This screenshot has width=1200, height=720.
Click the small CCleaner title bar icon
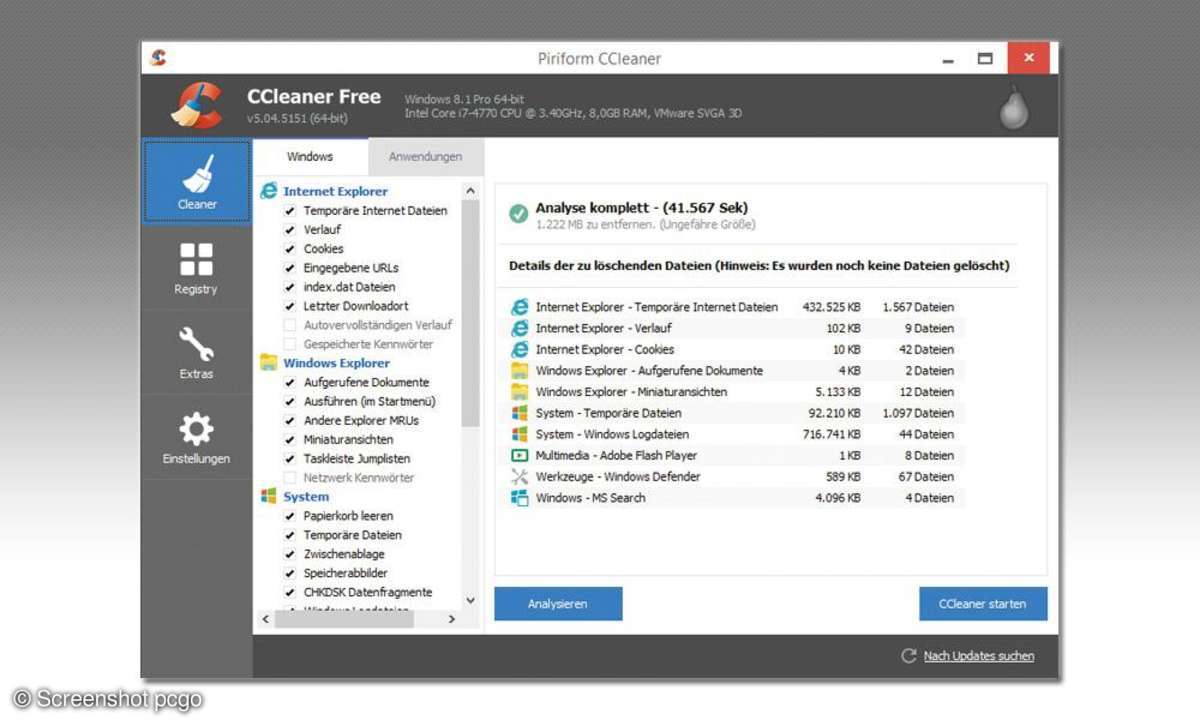pyautogui.click(x=158, y=58)
